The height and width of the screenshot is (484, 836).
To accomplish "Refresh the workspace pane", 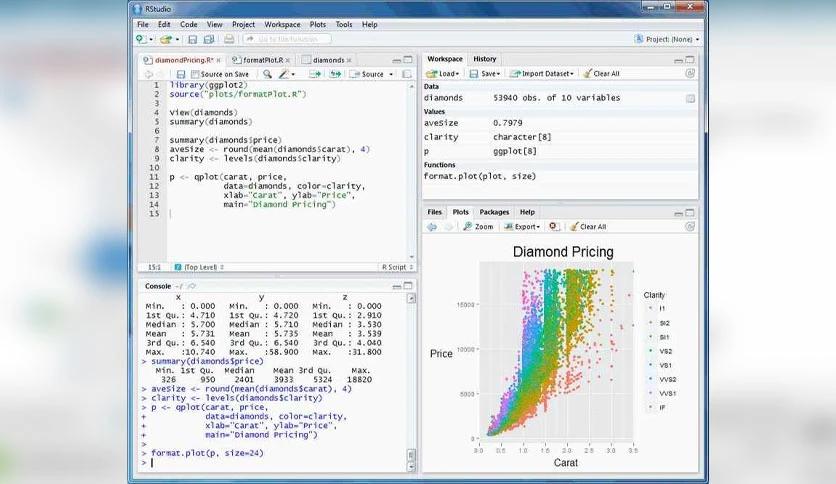I will point(690,74).
